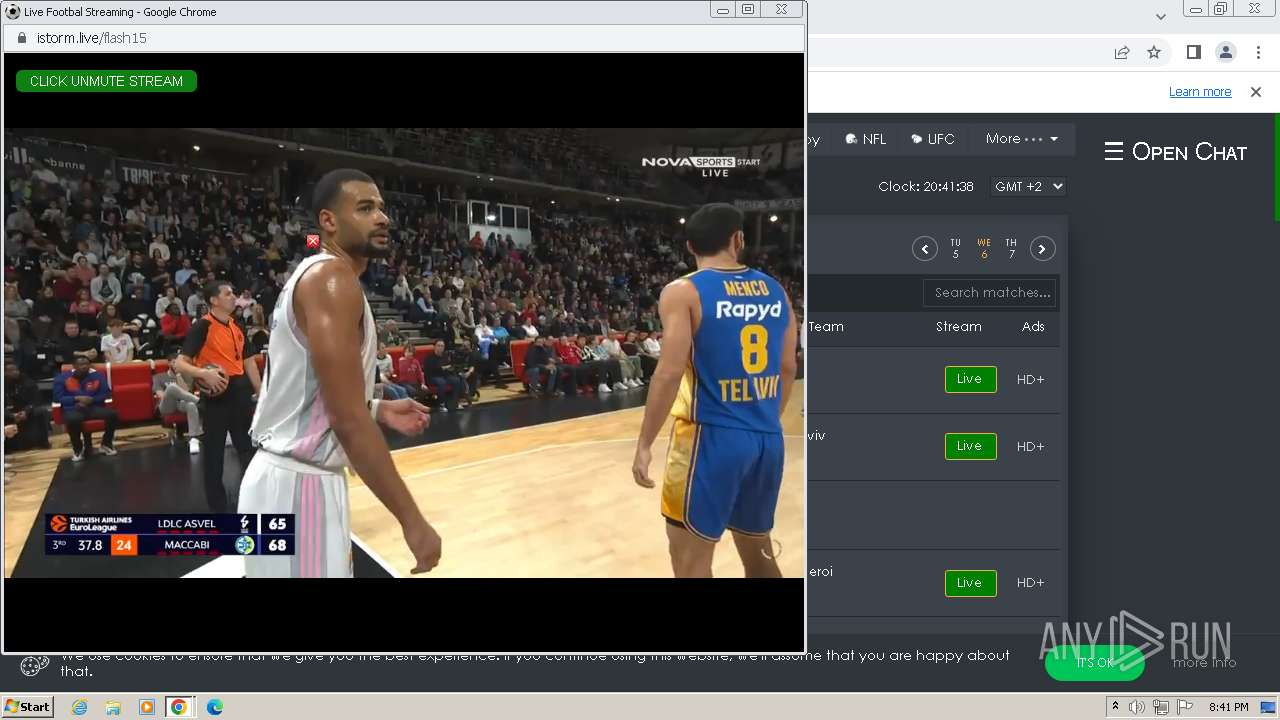
Task: Select Tuesday 5 in the date picker
Action: coord(955,249)
